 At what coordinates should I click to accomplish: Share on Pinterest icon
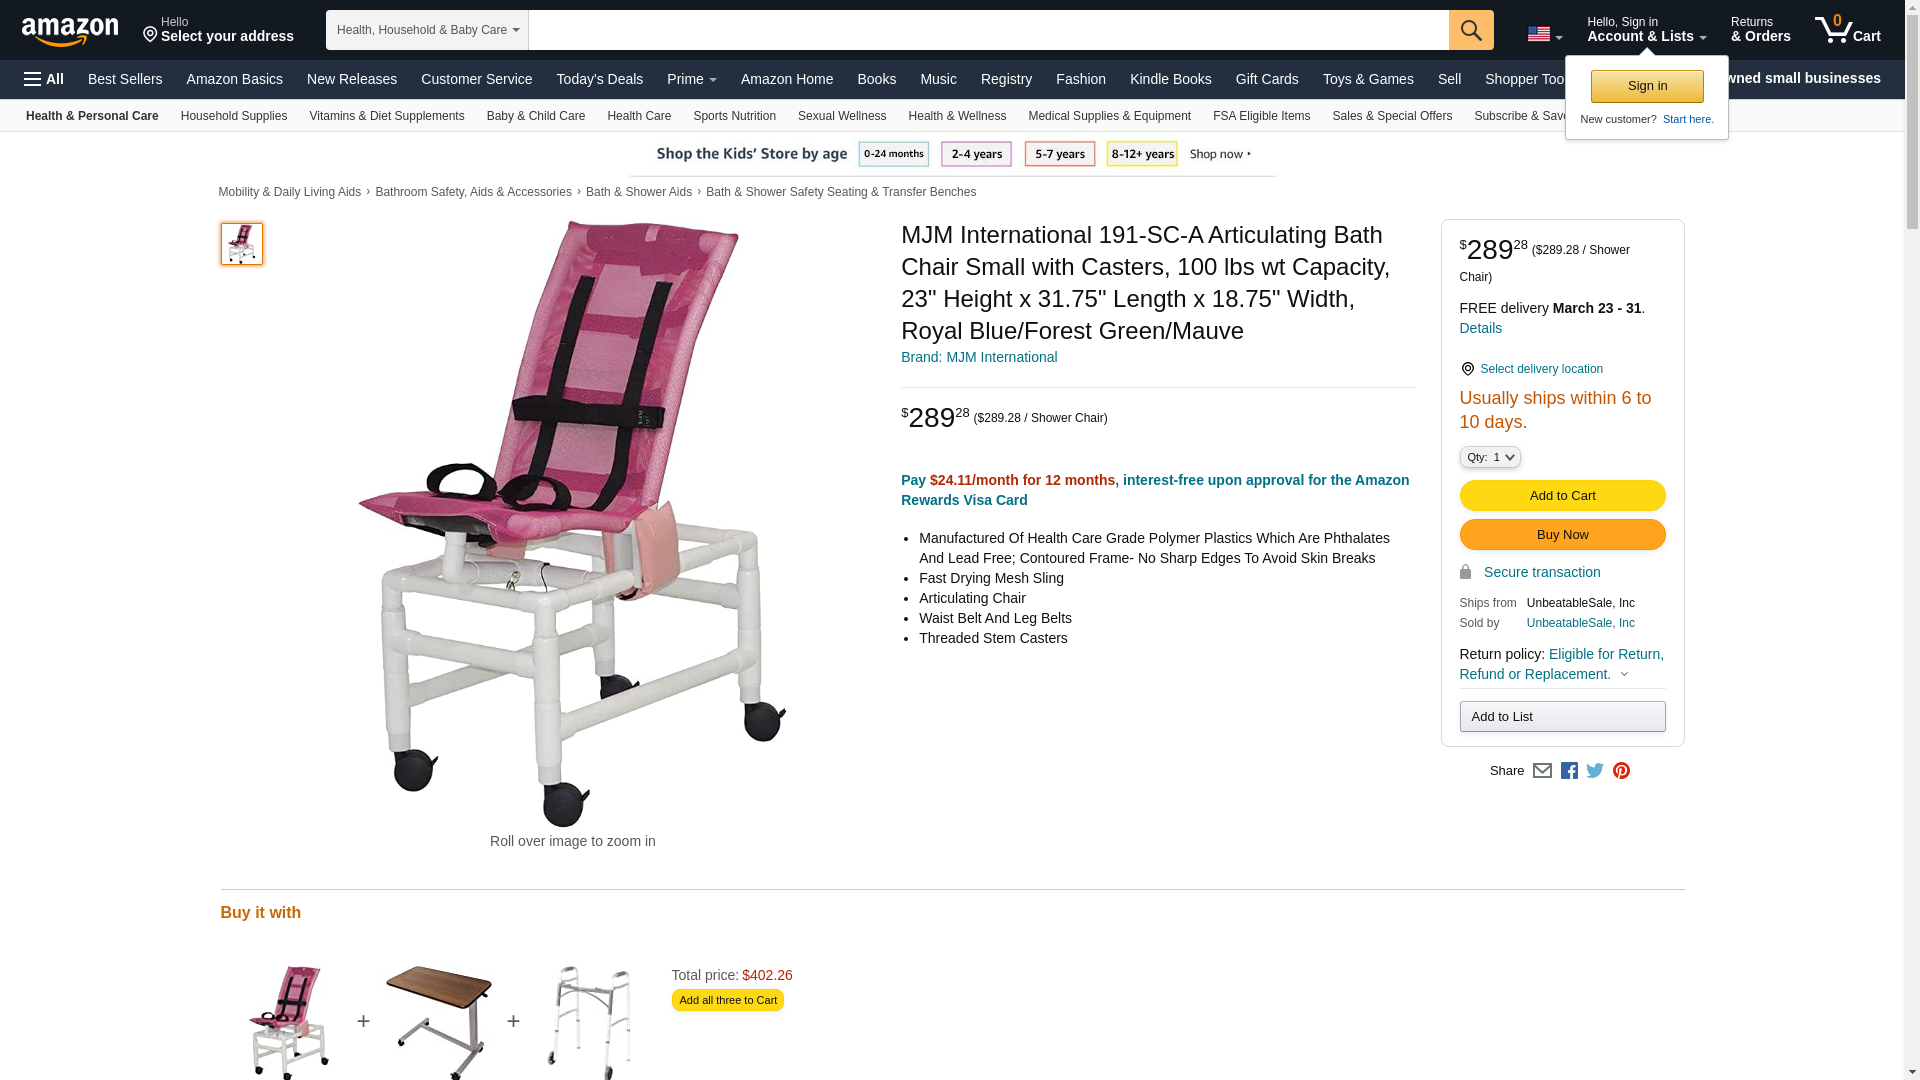[x=1621, y=771]
